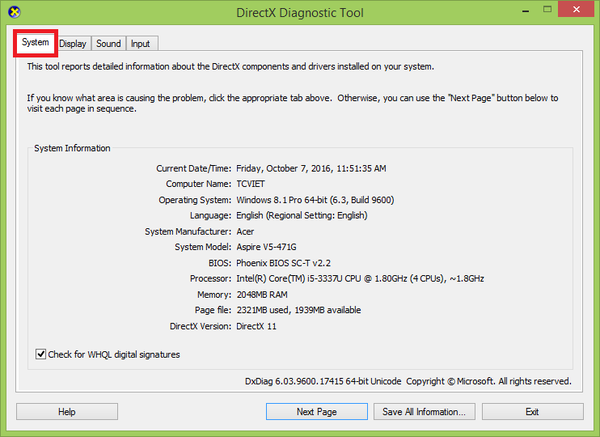Image resolution: width=600 pixels, height=437 pixels.
Task: Open the Sound tab
Action: point(108,44)
